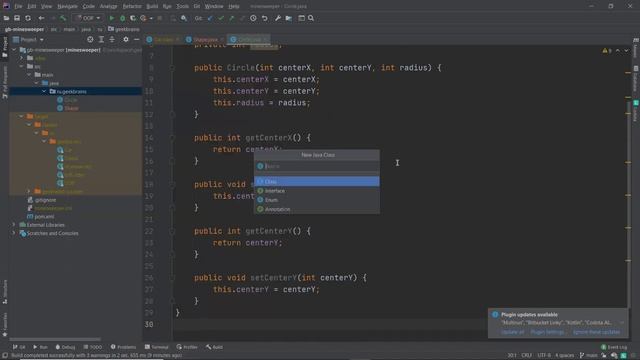640x360 pixels.
Task: Click Ignore these updates link
Action: pyautogui.click(x=596, y=332)
